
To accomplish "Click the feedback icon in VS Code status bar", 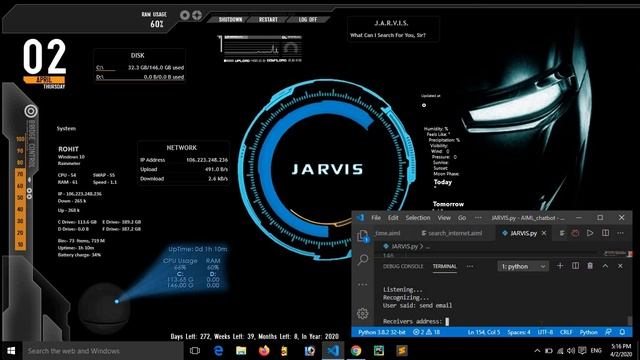I will click(x=608, y=332).
